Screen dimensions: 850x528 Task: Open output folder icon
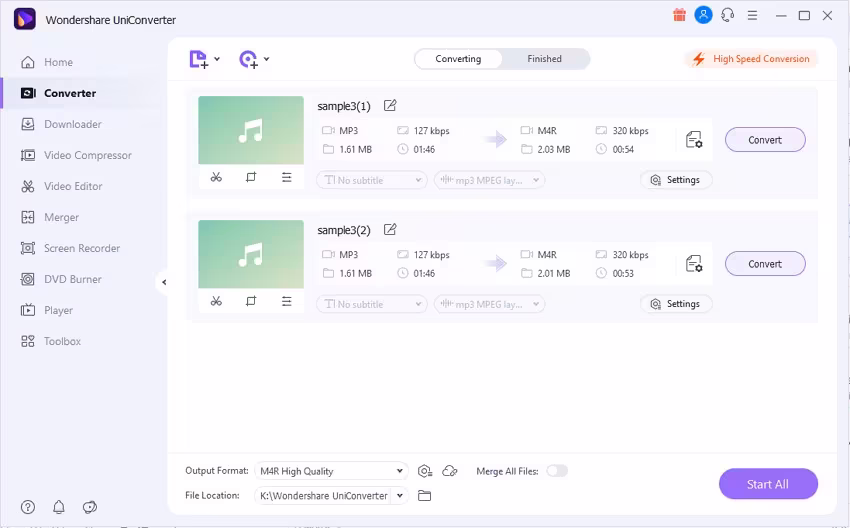tap(424, 495)
